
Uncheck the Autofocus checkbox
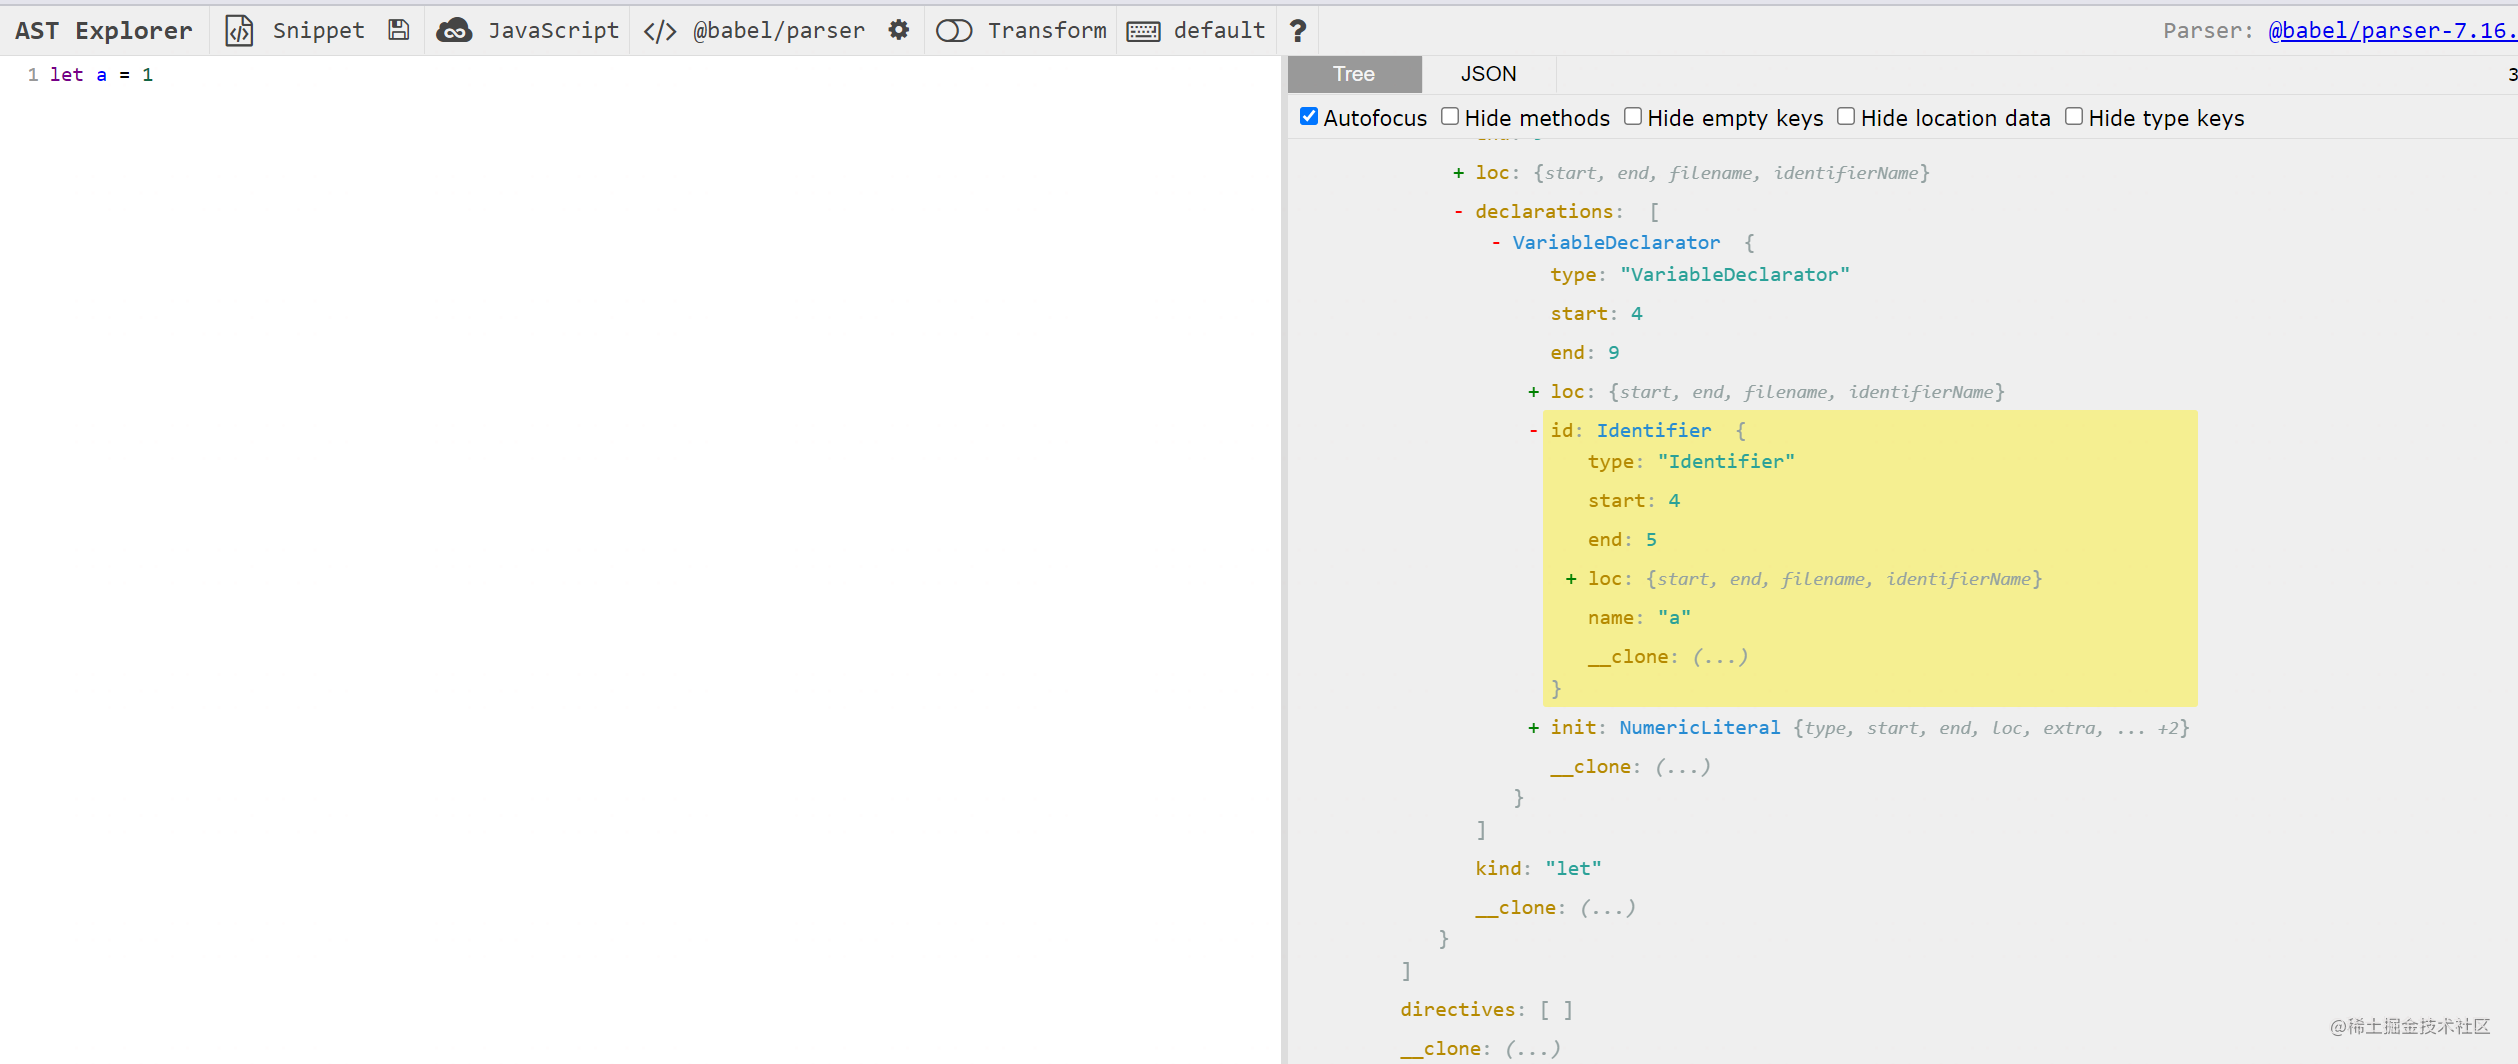tap(1309, 117)
